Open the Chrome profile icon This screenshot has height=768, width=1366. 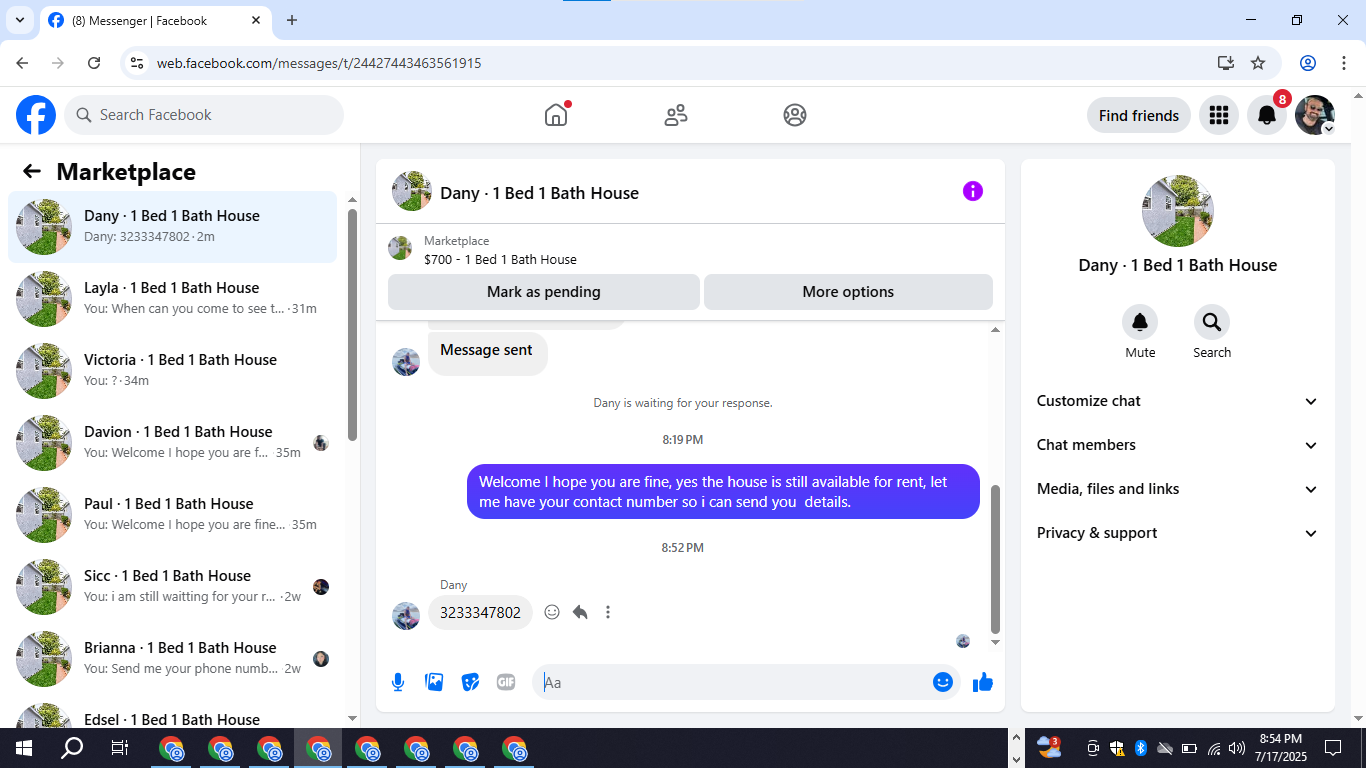[x=1308, y=63]
